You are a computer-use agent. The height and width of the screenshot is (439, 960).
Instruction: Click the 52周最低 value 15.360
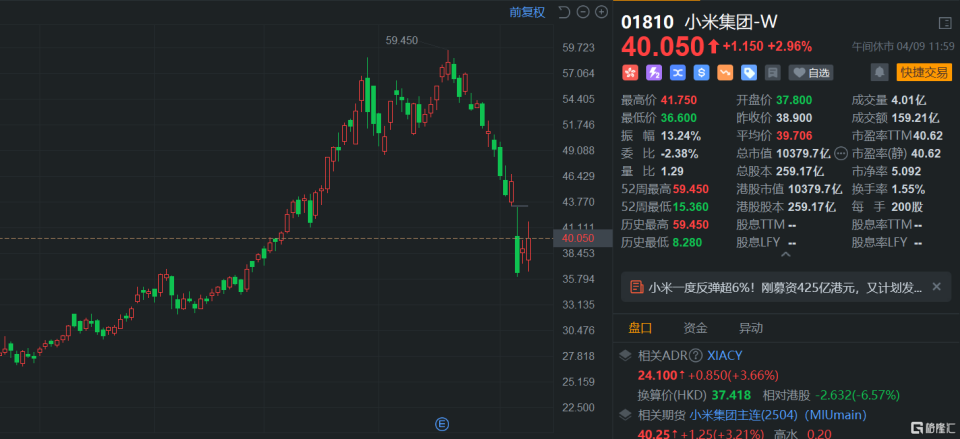pyautogui.click(x=692, y=207)
